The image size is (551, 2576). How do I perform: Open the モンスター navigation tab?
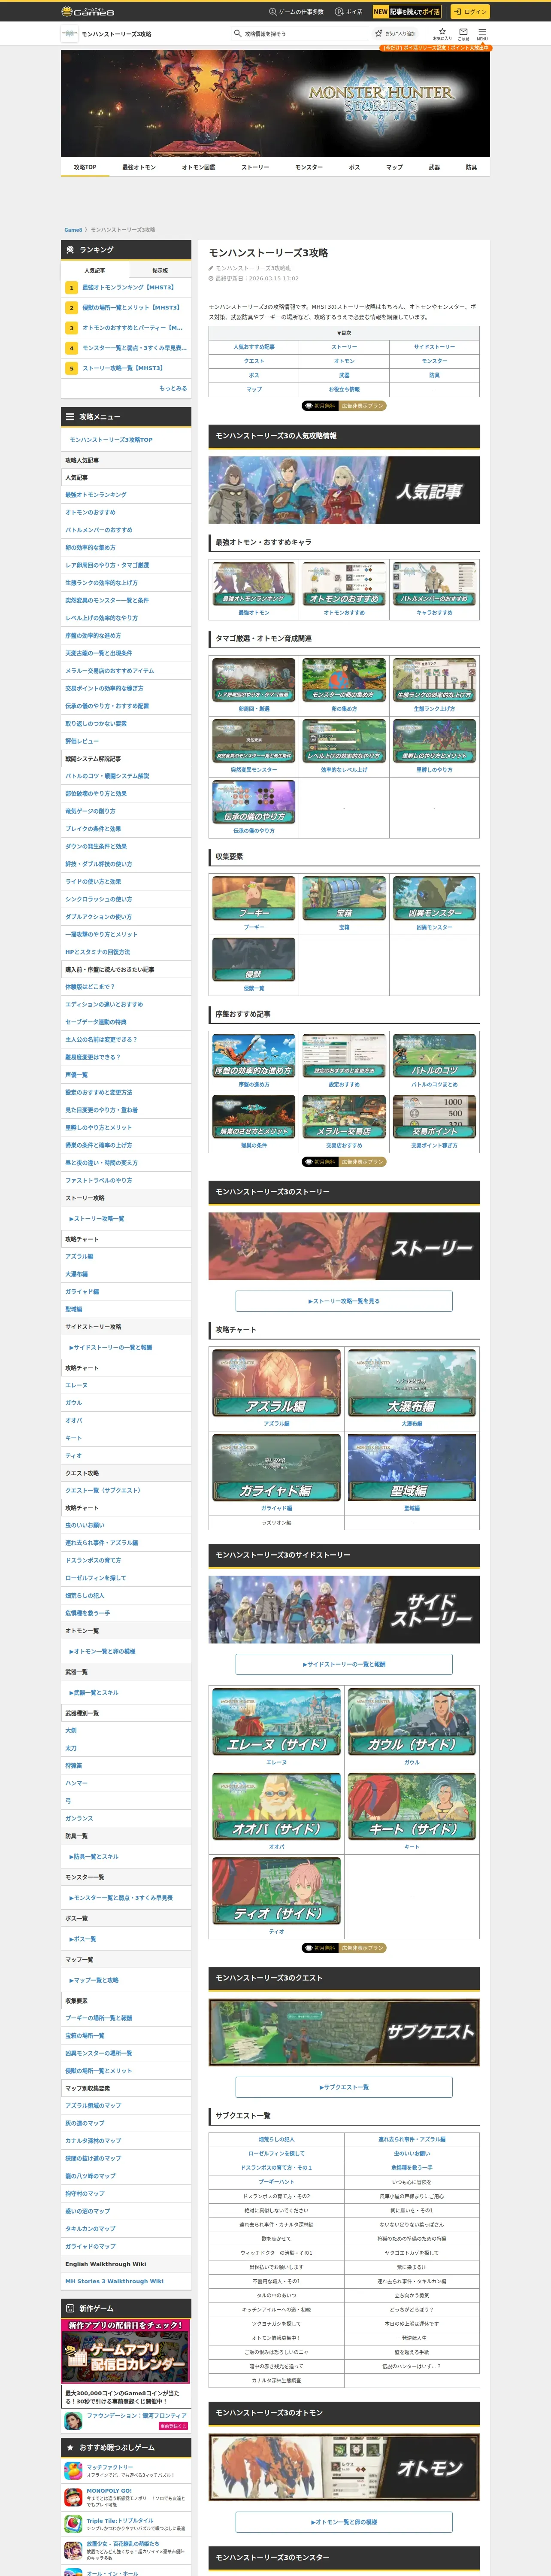309,167
